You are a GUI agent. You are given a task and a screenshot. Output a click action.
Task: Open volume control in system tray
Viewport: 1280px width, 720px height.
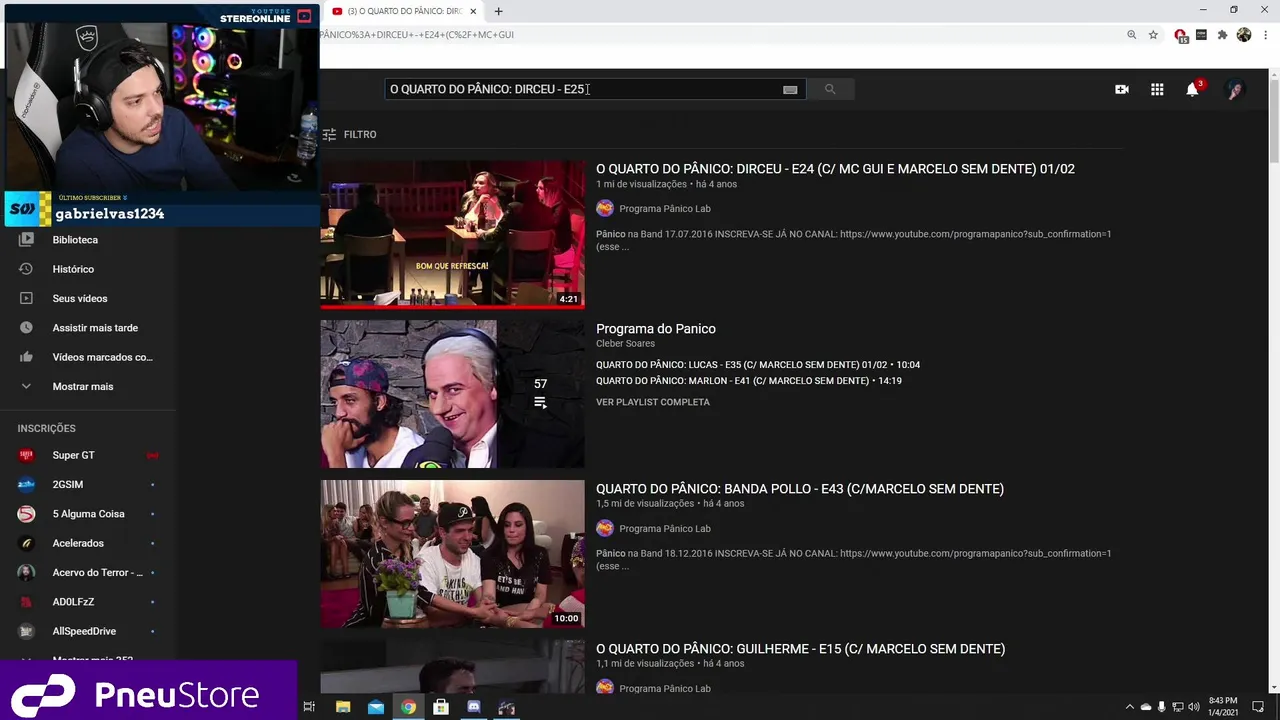1193,707
